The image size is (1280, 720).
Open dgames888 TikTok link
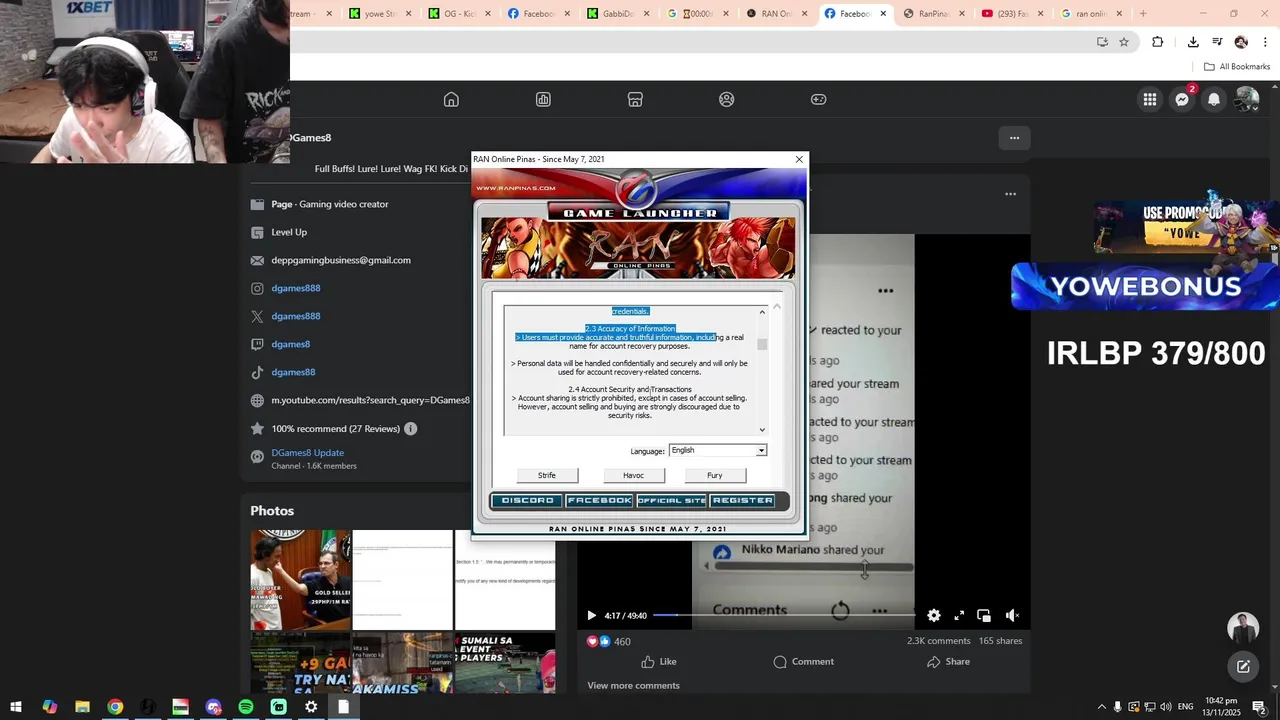[x=293, y=372]
